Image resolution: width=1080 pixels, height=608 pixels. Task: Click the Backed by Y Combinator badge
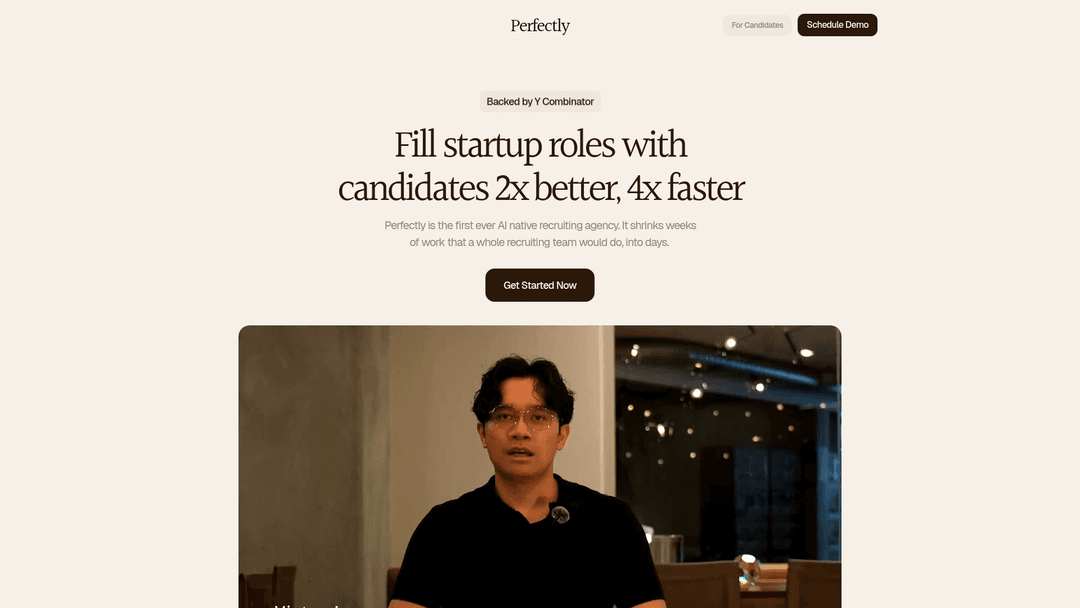point(540,102)
